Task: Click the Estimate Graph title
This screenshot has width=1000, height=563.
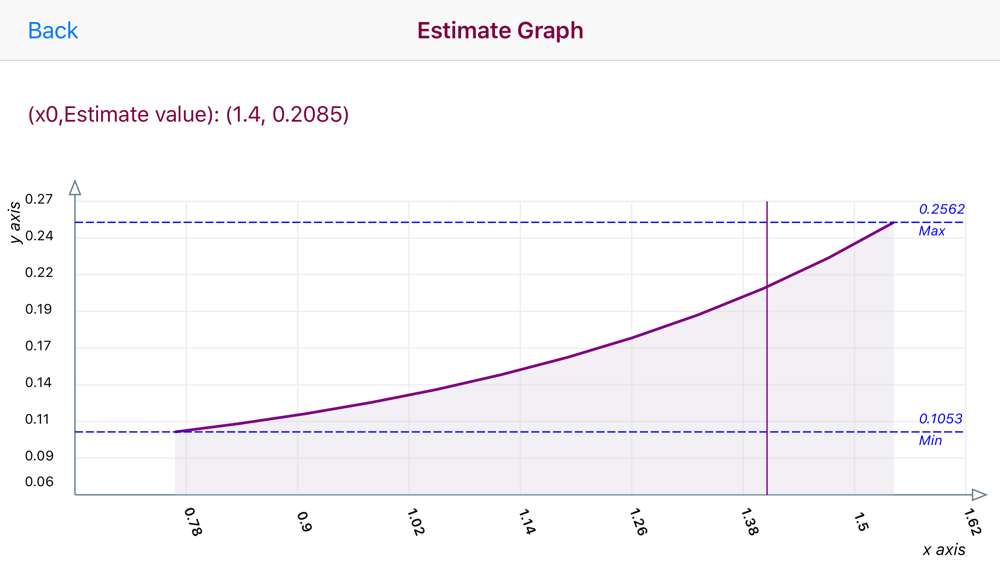Action: tap(500, 30)
